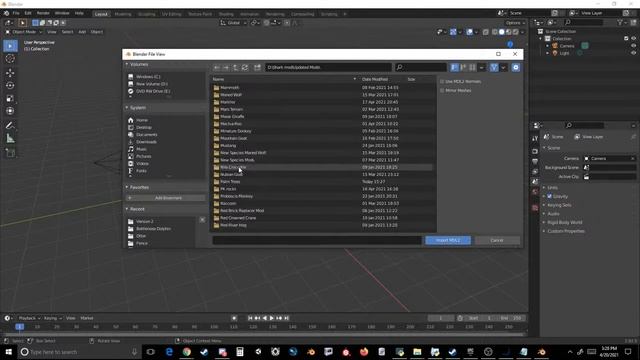Hide the Camera object in the outliner
This screenshot has width=640, height=360.
633,46
